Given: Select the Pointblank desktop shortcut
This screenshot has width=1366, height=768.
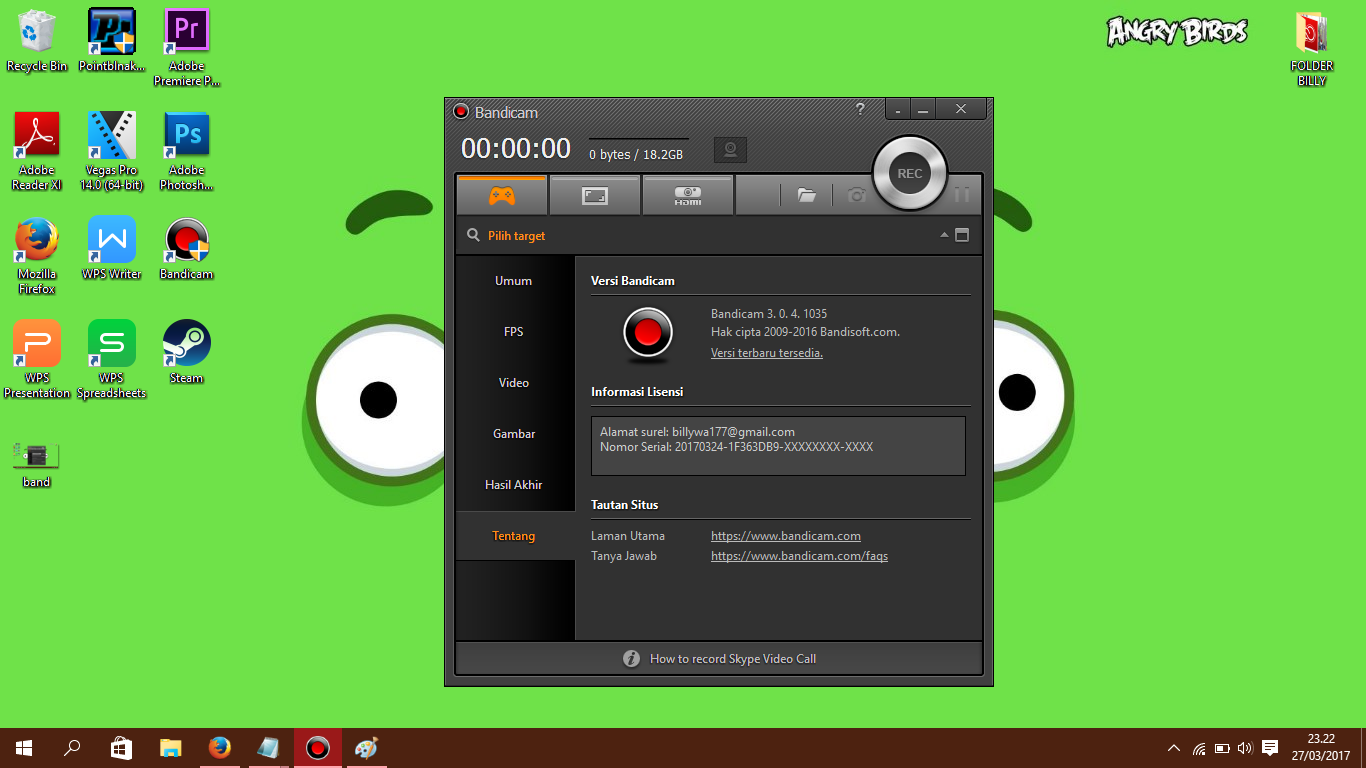Looking at the screenshot, I should coord(112,41).
